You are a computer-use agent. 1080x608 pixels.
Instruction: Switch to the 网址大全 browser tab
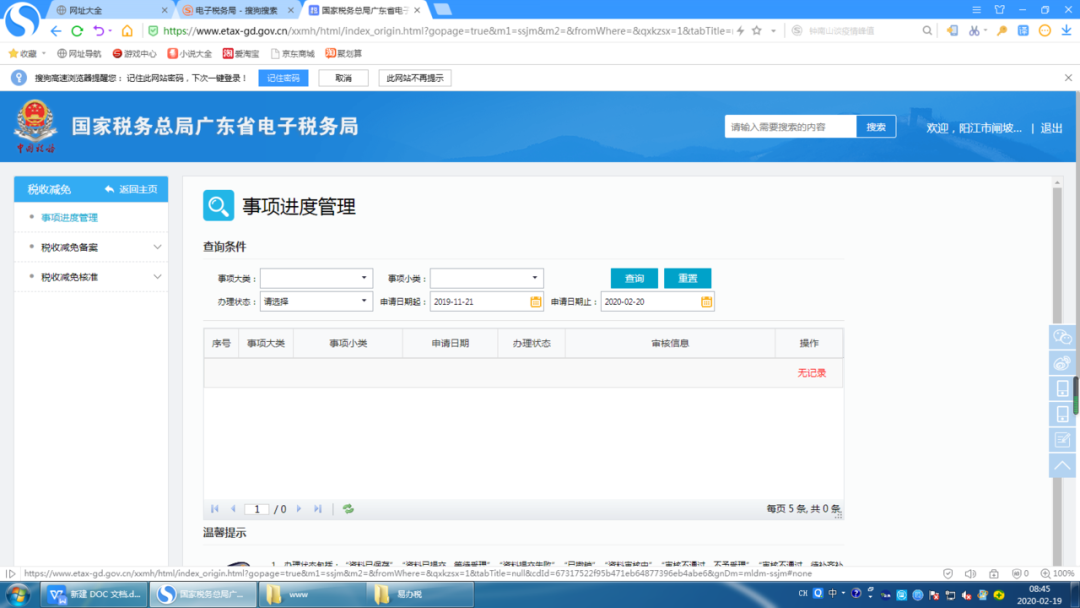pos(110,10)
